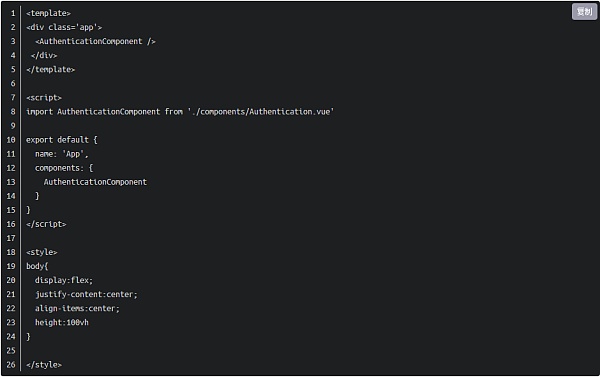Image resolution: width=600 pixels, height=377 pixels.
Task: Click the closing /template tag
Action: click(x=51, y=70)
